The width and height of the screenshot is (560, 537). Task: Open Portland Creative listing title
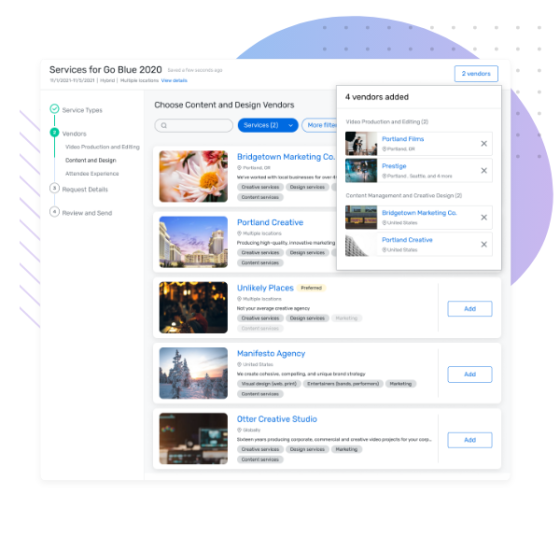270,222
